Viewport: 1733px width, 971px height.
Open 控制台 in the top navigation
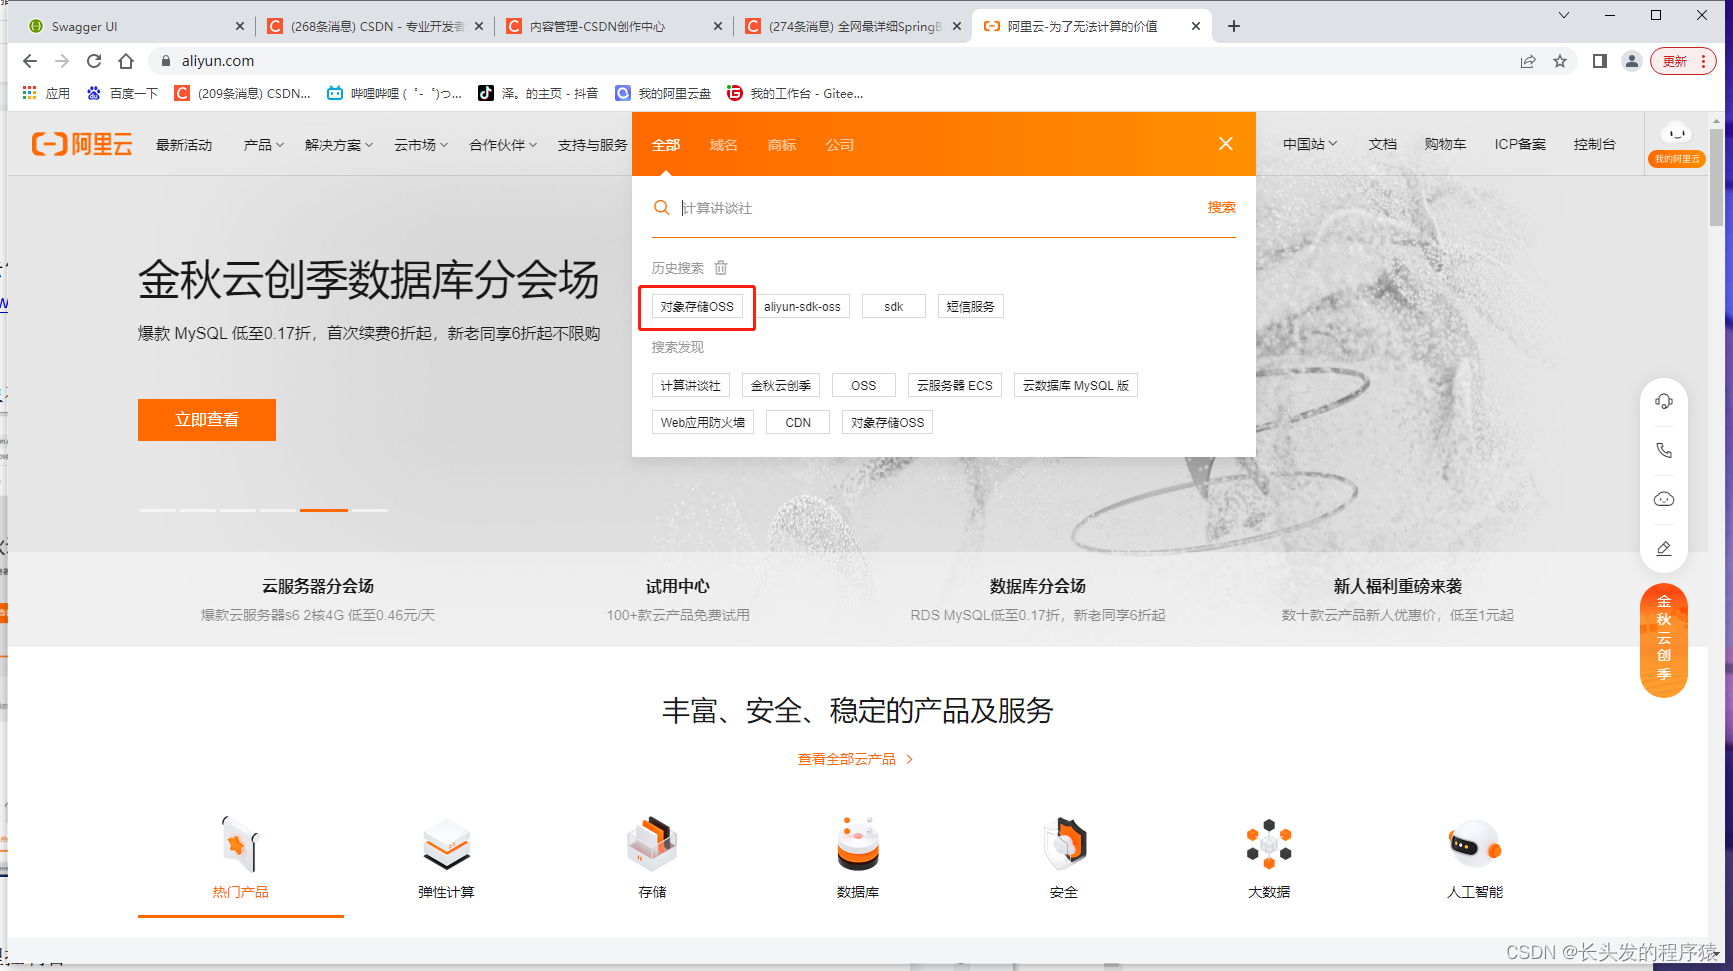click(1595, 144)
